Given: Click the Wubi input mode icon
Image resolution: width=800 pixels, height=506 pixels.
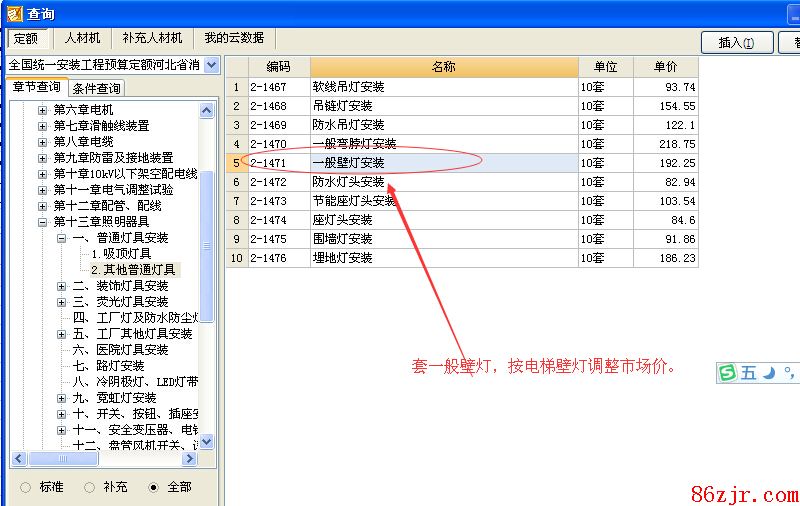Looking at the screenshot, I should click(x=748, y=372).
